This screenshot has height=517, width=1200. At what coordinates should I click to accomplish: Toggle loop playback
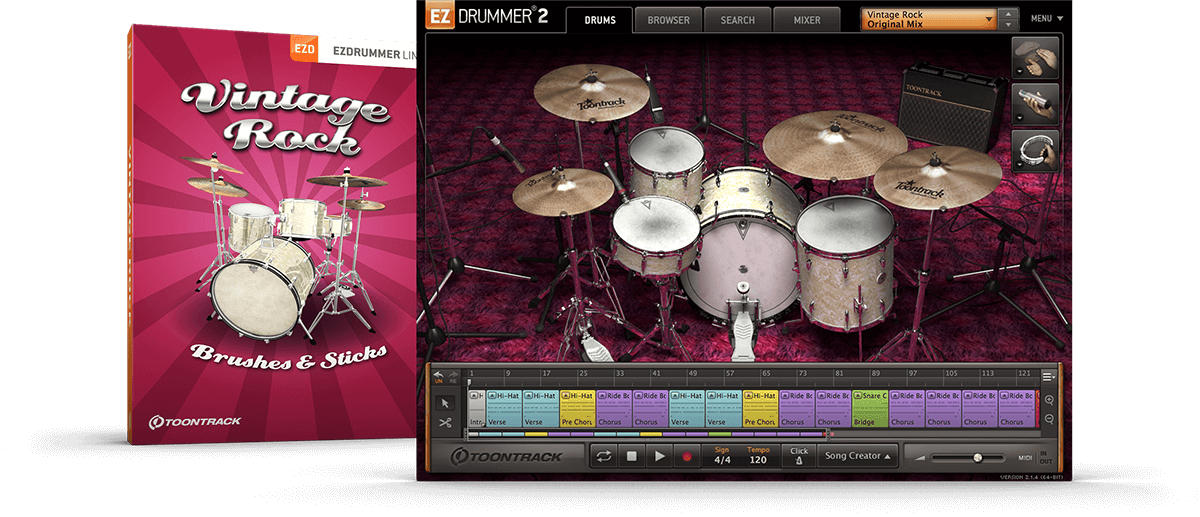click(x=604, y=456)
